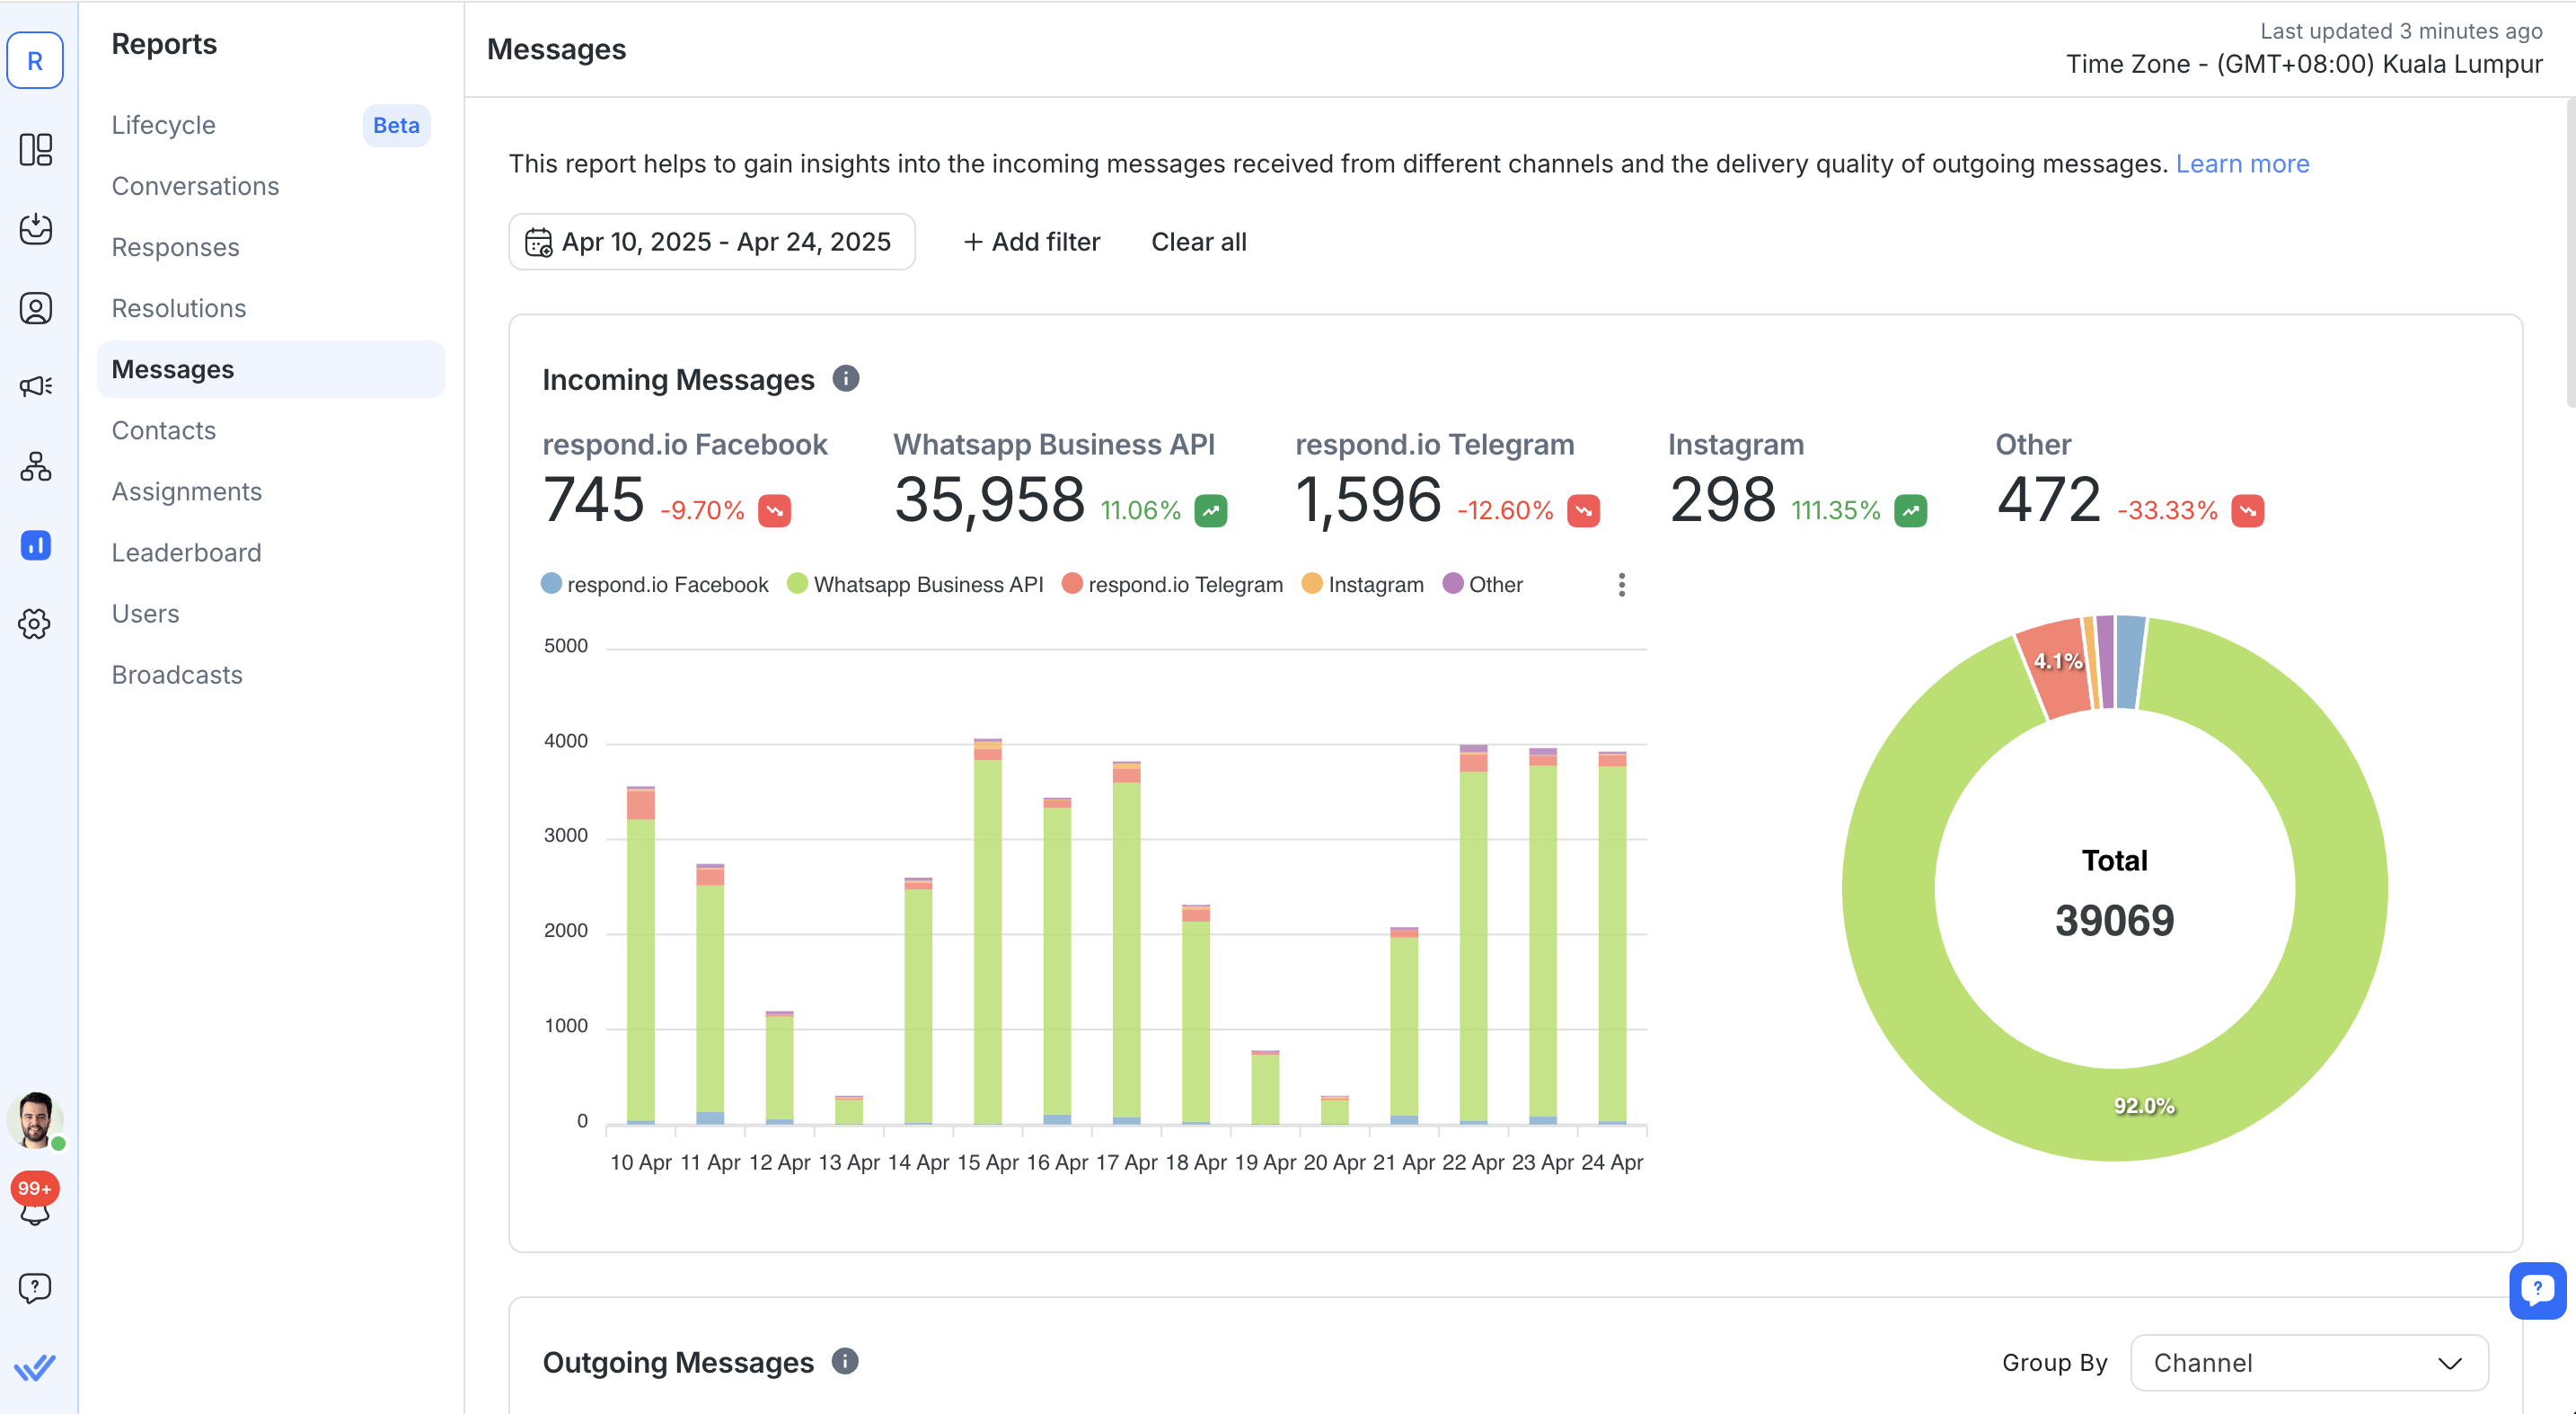
Task: Click the Outgoing Messages info icon
Action: [845, 1361]
